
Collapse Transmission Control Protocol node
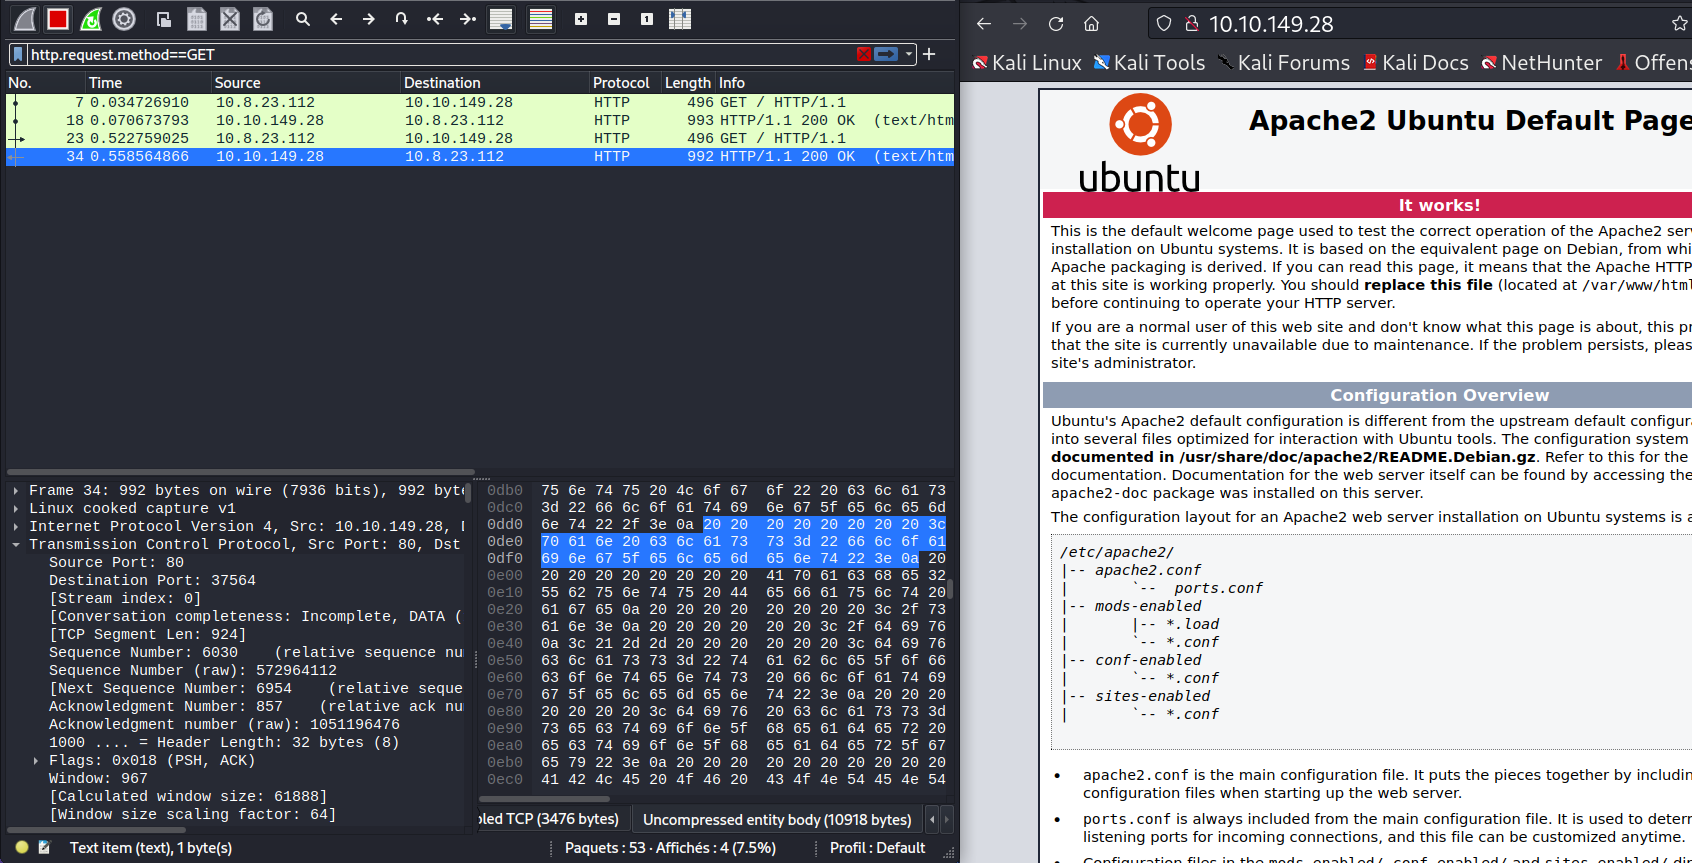pos(16,544)
